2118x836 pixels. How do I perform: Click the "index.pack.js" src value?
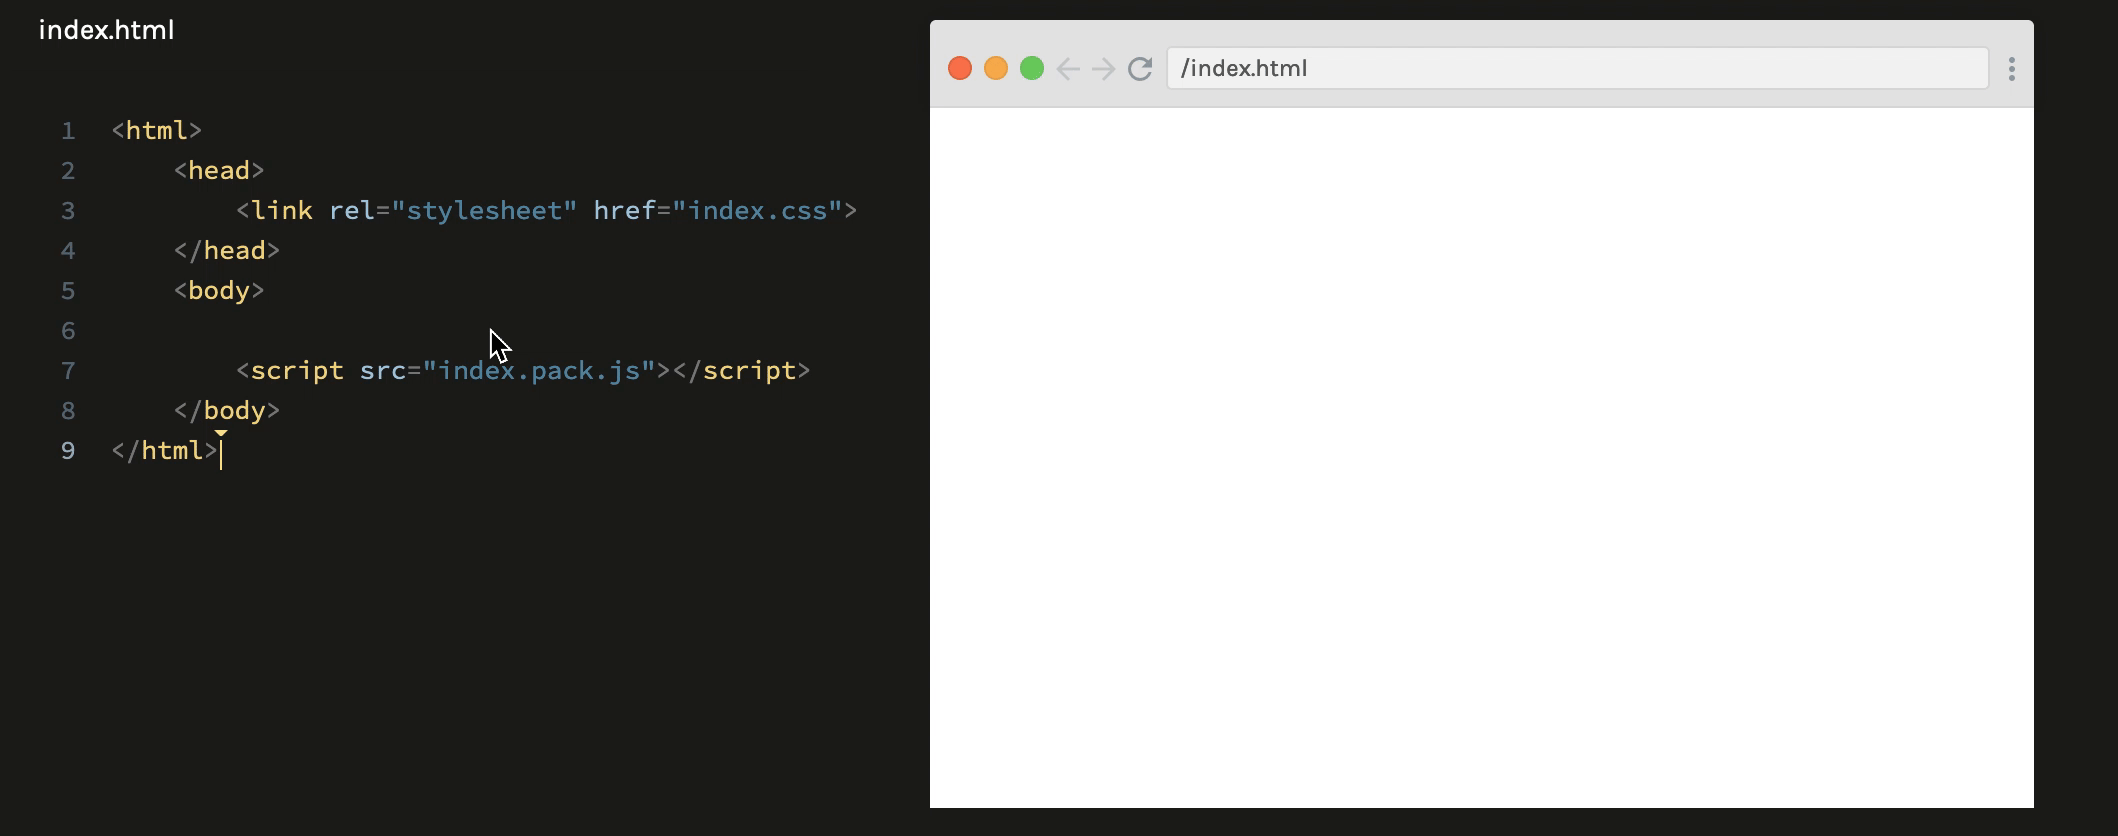click(539, 371)
